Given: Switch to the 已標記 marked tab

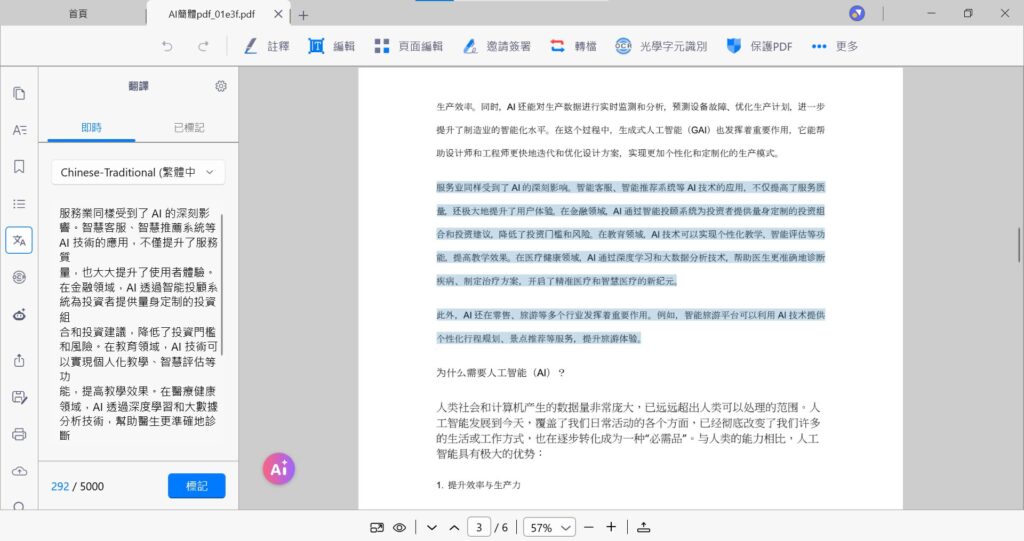Looking at the screenshot, I should pos(189,127).
